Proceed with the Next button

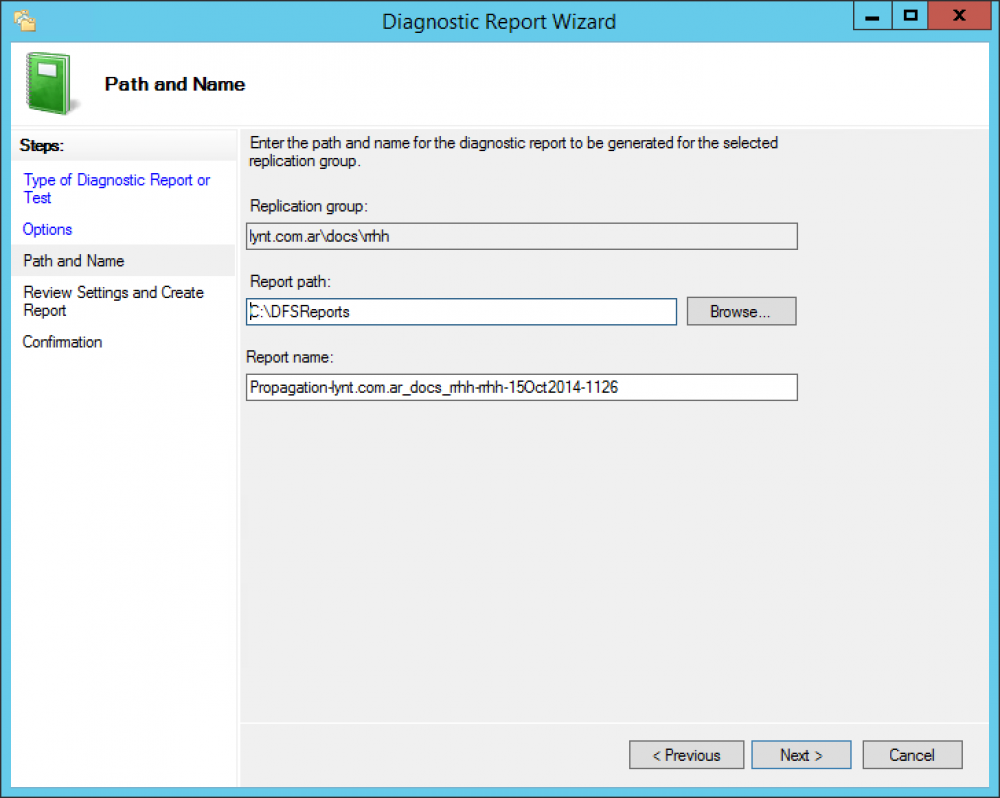[801, 755]
